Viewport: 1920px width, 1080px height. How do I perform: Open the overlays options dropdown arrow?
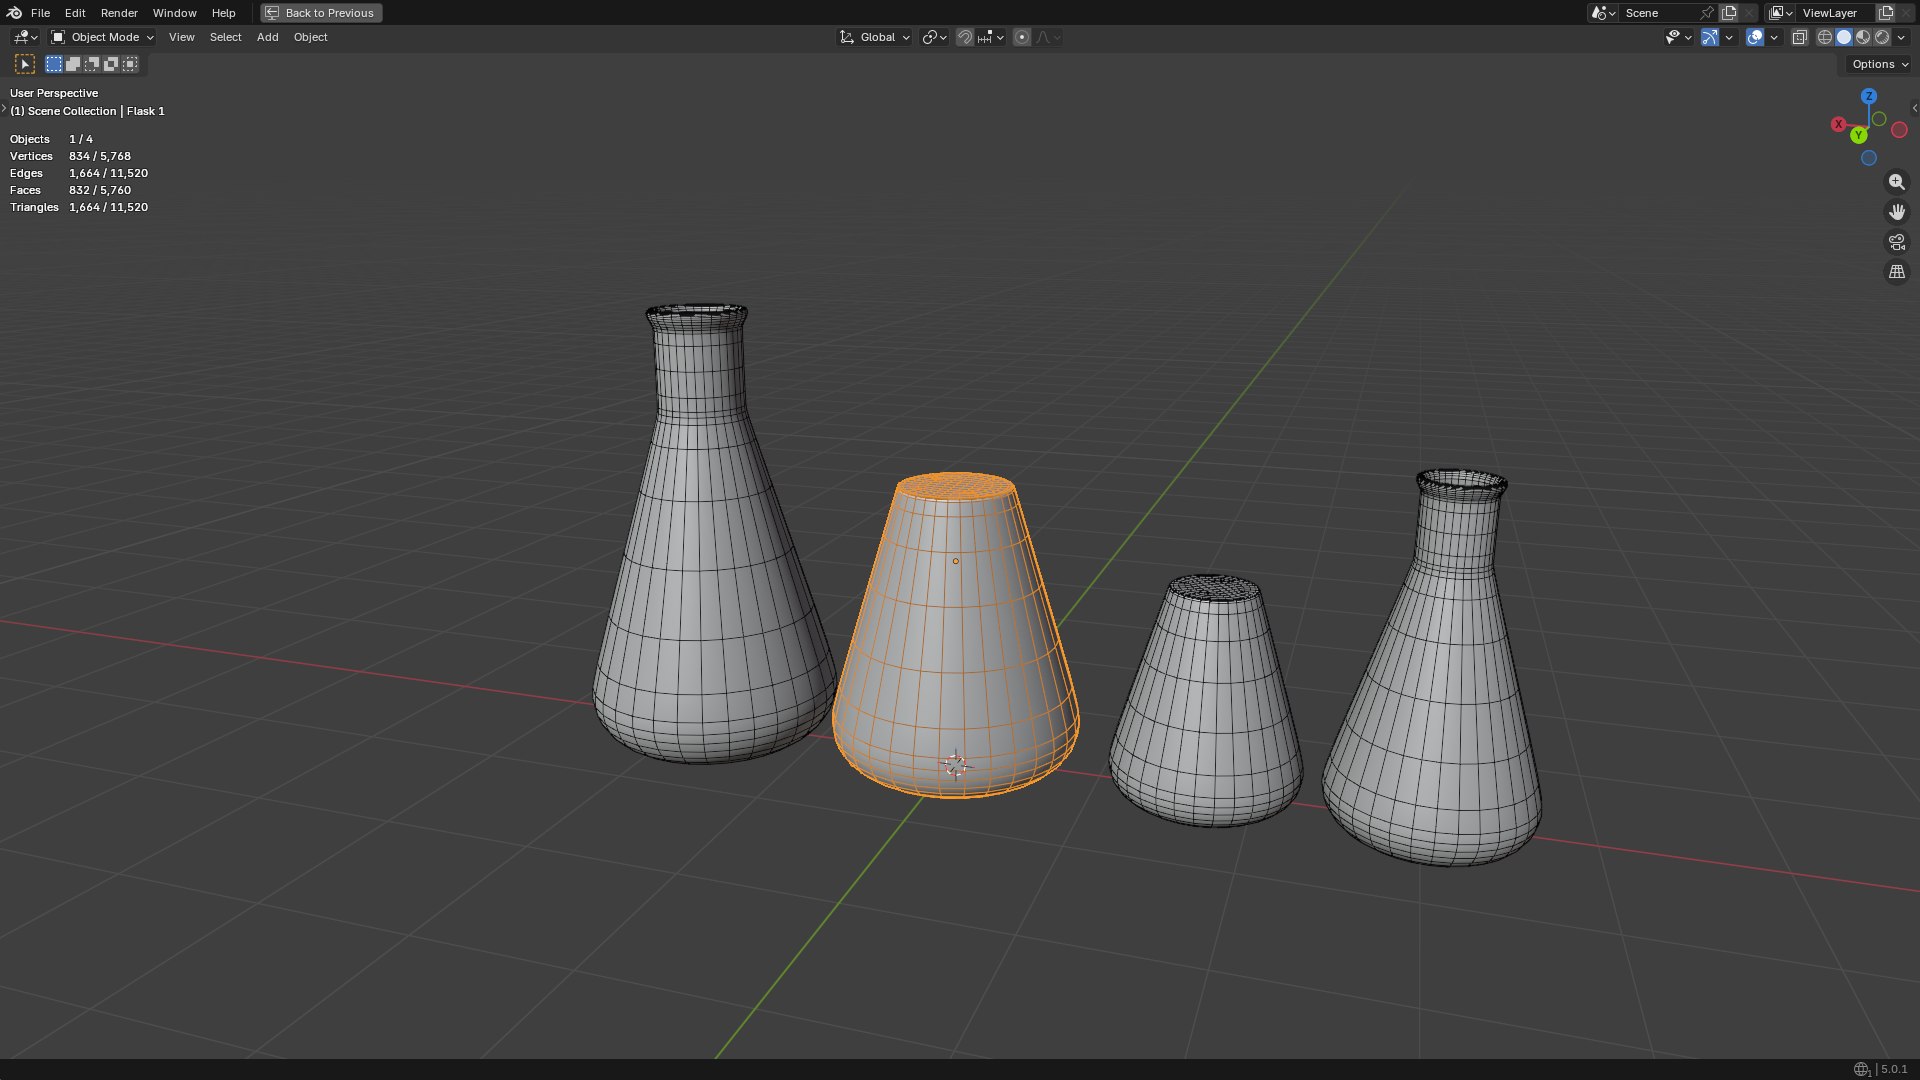point(1774,37)
